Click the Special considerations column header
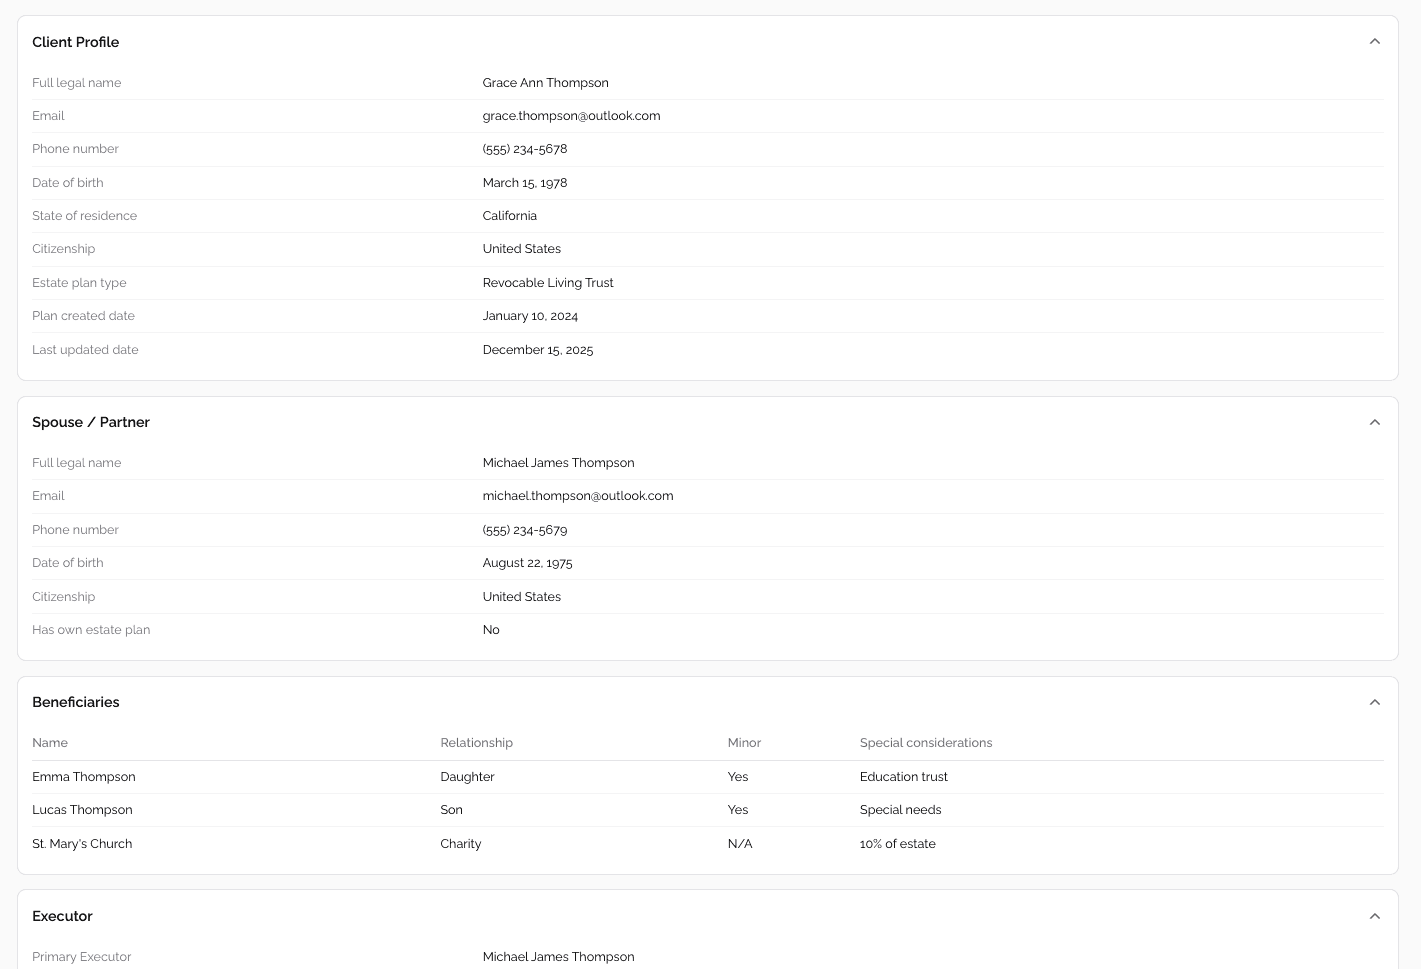The height and width of the screenshot is (969, 1421). tap(926, 743)
